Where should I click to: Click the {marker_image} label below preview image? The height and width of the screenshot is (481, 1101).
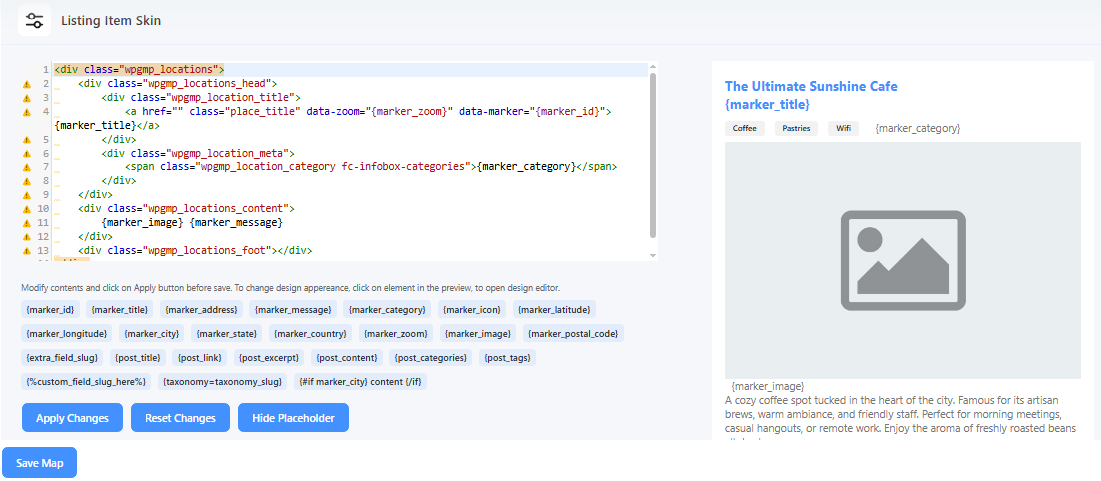(767, 386)
